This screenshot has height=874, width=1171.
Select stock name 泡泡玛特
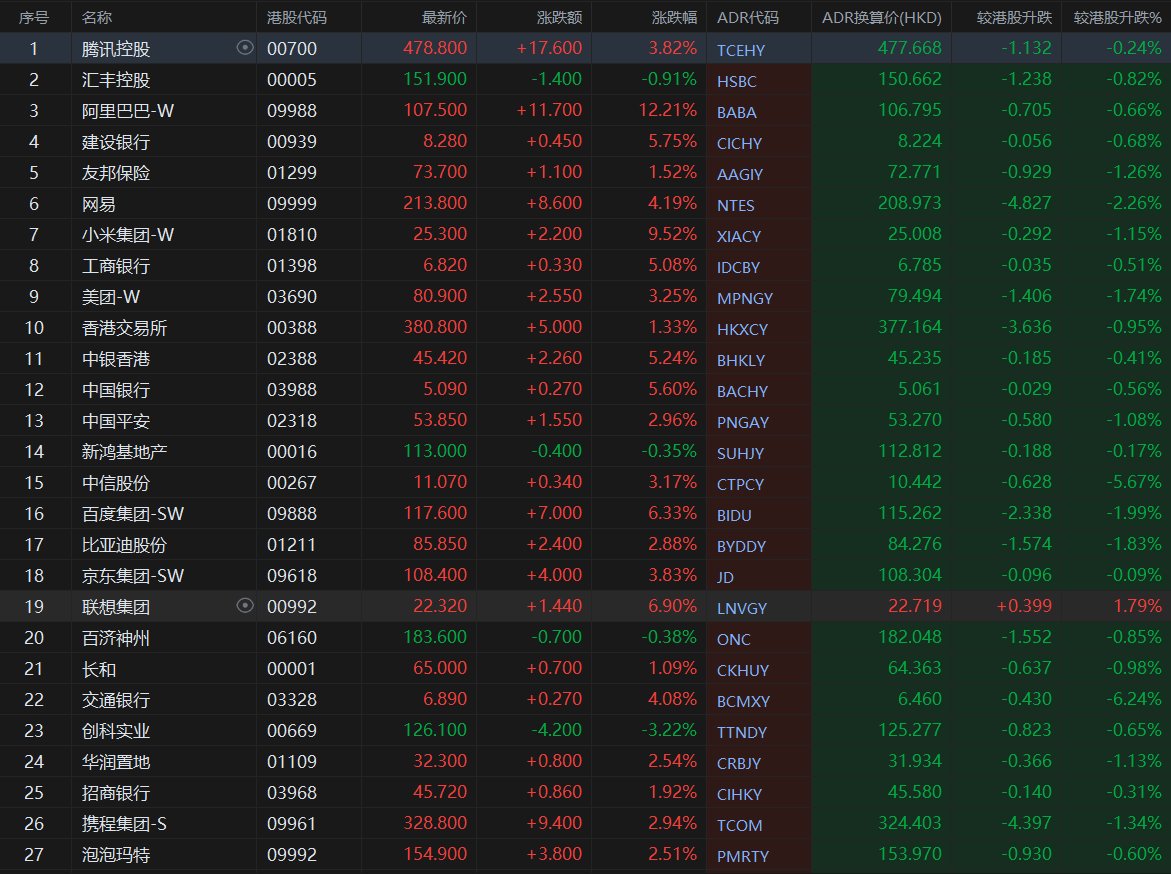(x=116, y=855)
